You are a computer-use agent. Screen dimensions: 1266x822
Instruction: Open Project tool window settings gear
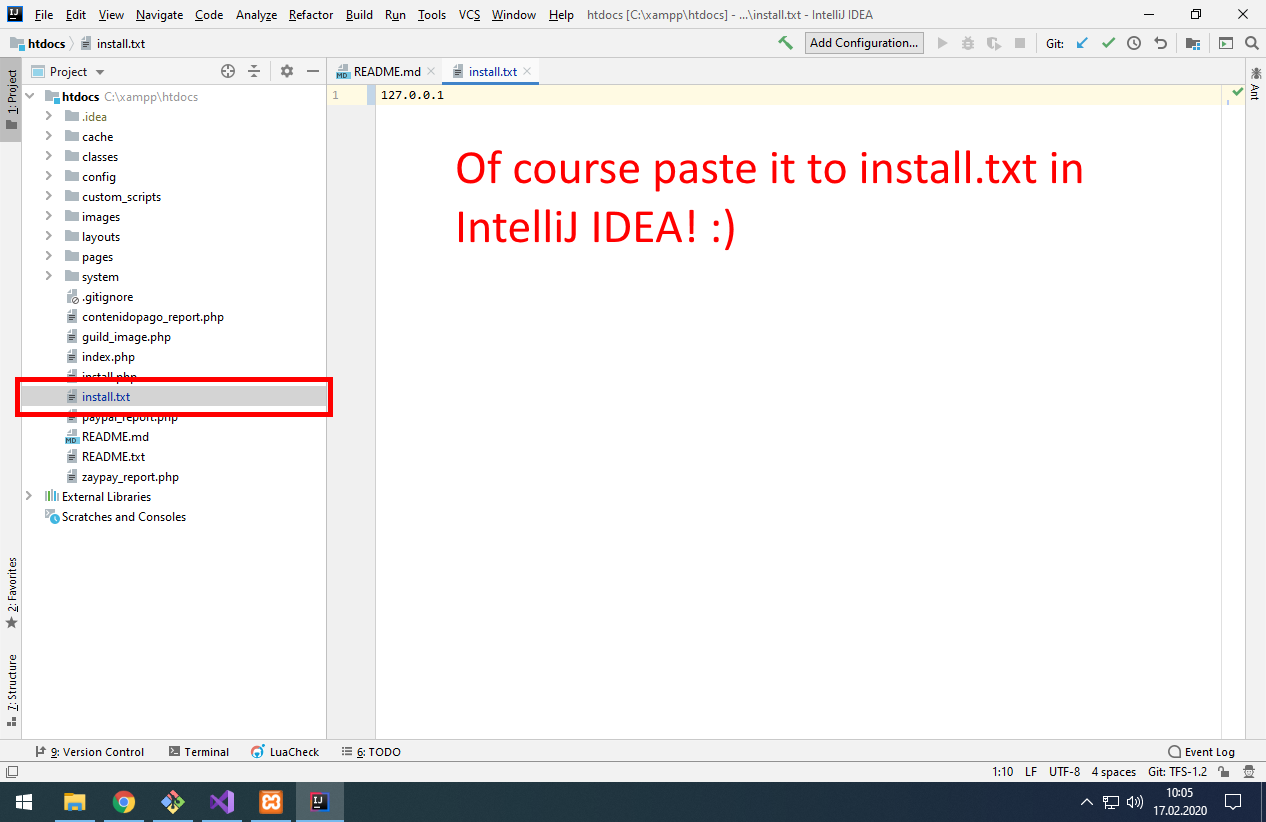tap(287, 71)
